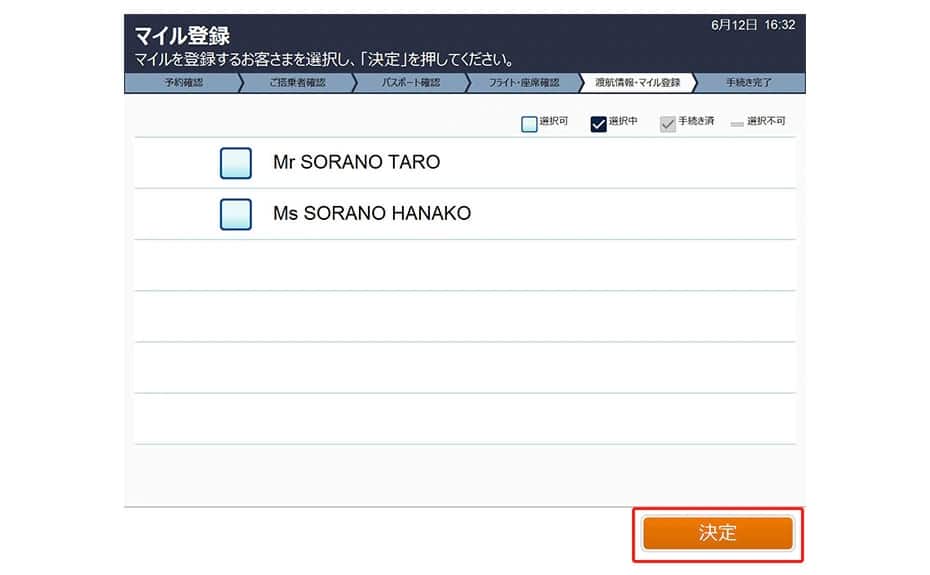Select the フライト・座席確認 step

pyautogui.click(x=524, y=82)
